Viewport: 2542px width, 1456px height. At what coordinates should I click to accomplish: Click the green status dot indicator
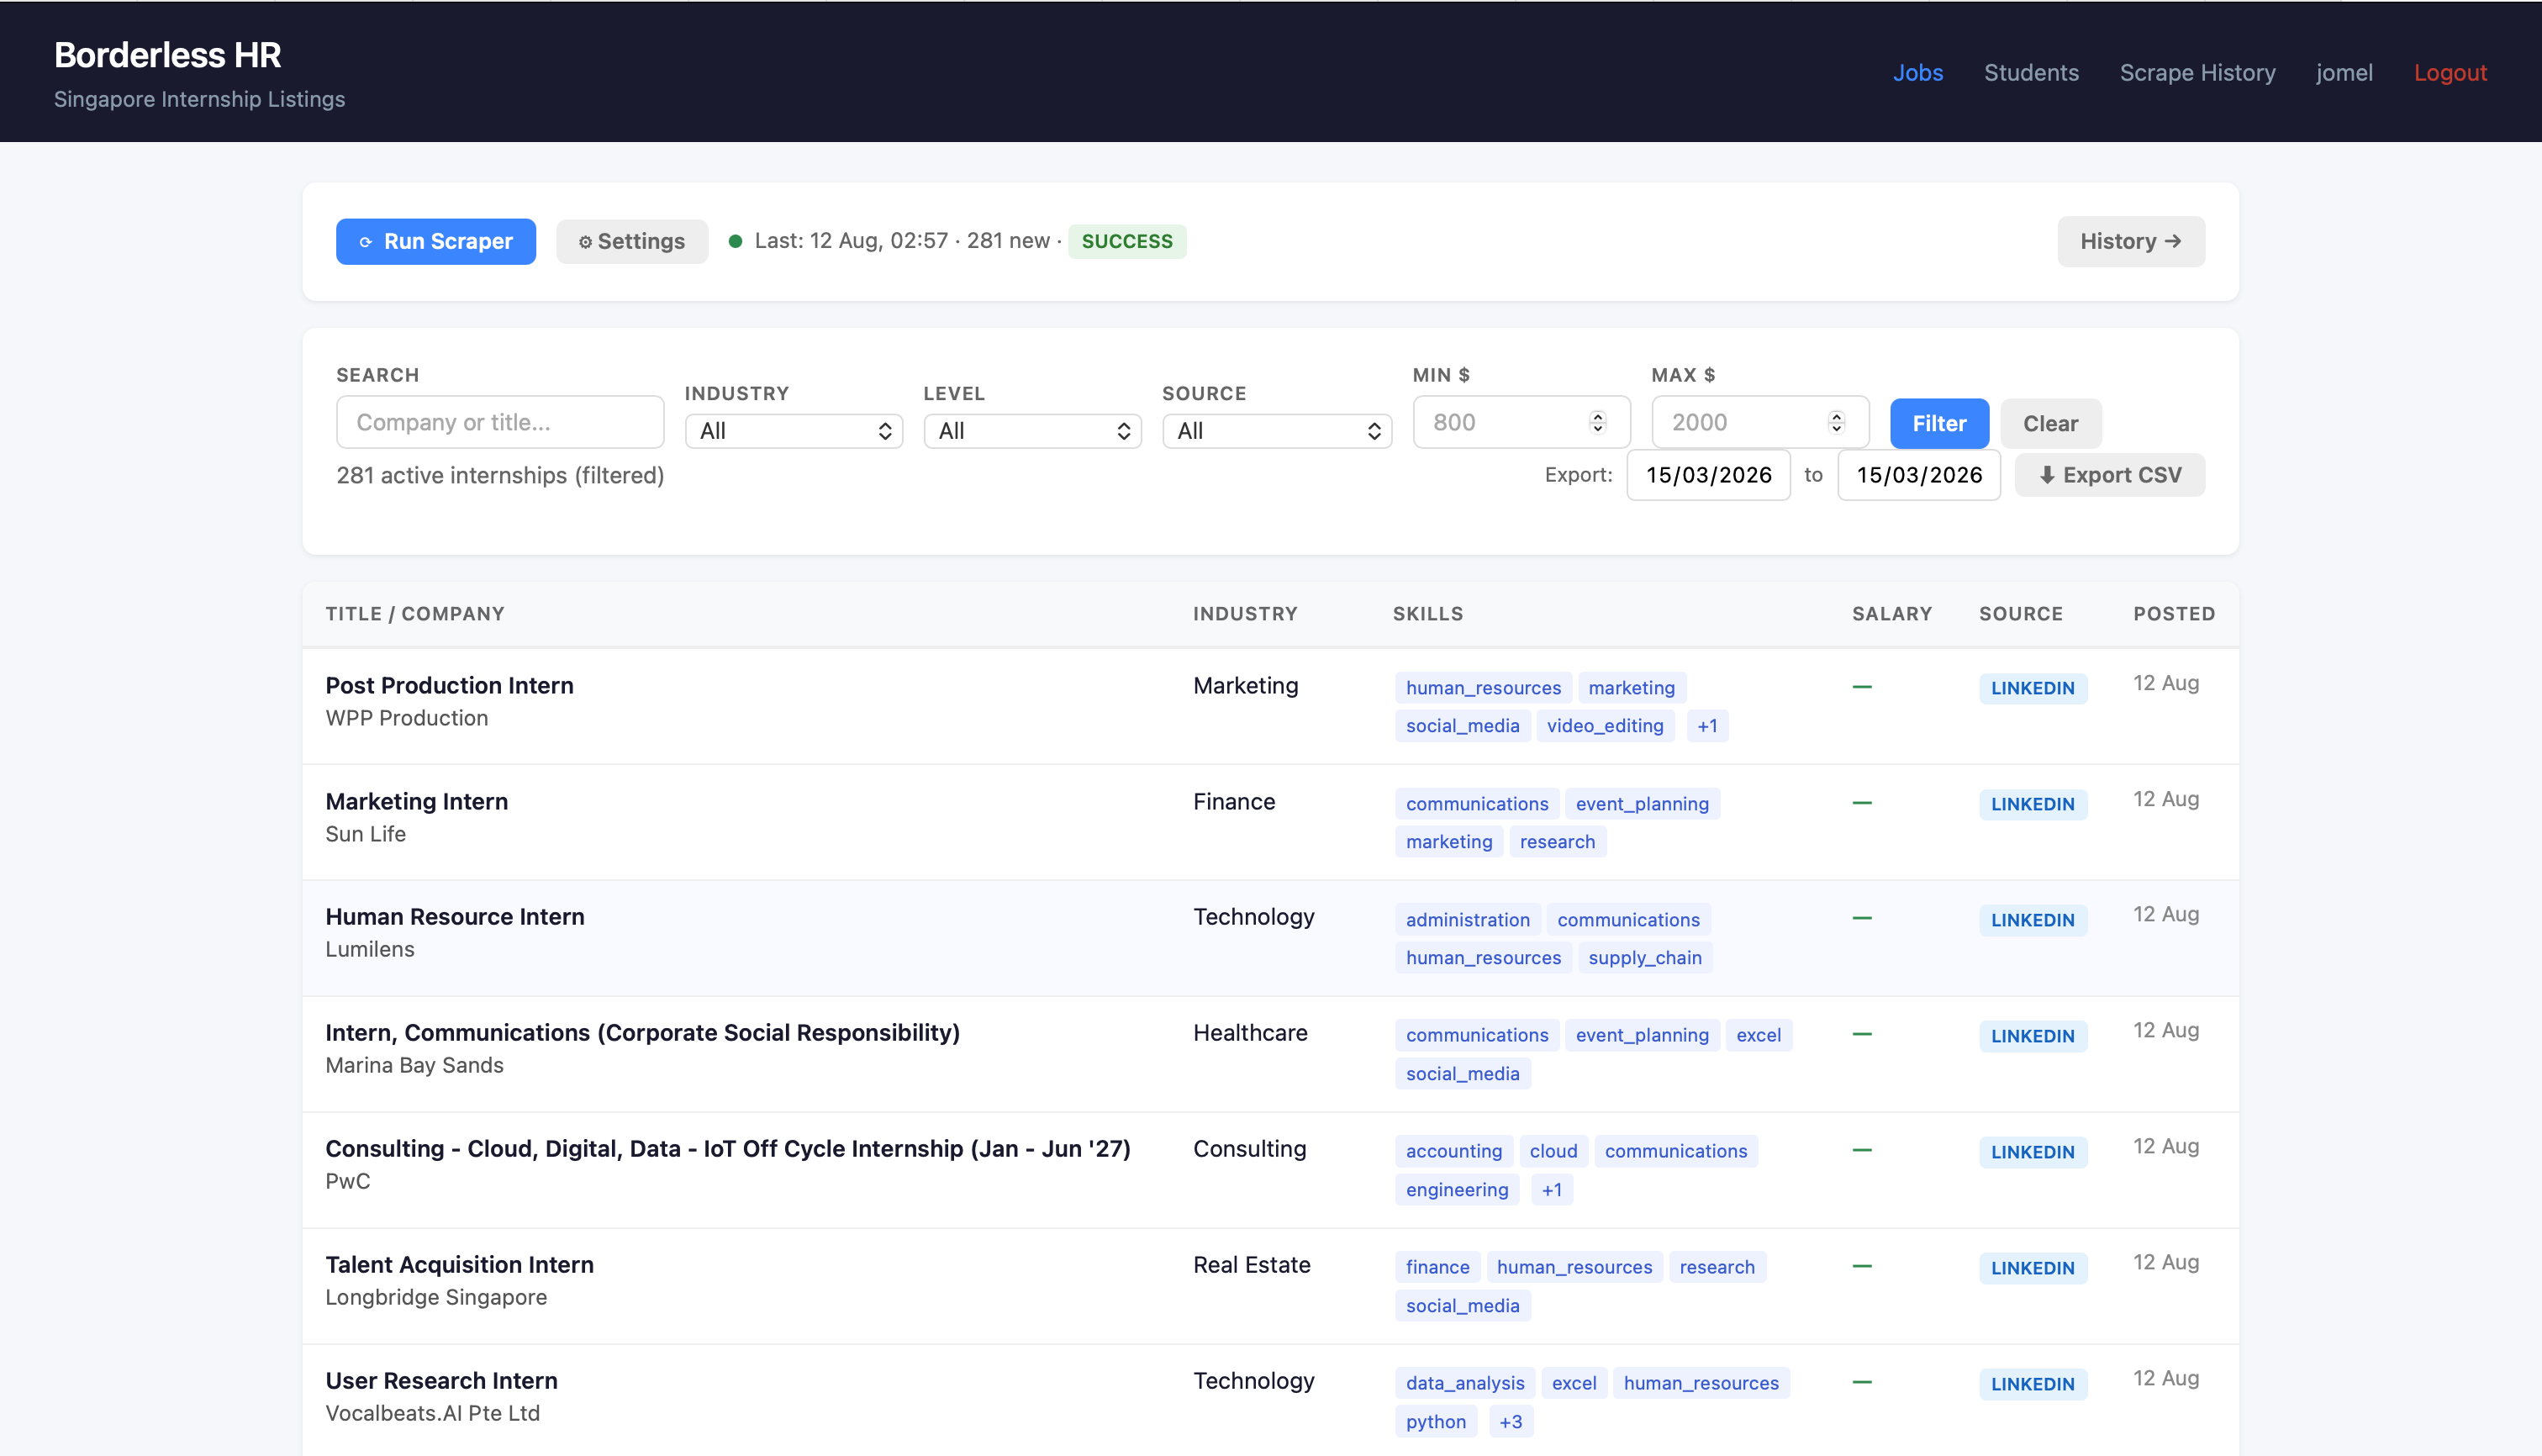point(735,241)
